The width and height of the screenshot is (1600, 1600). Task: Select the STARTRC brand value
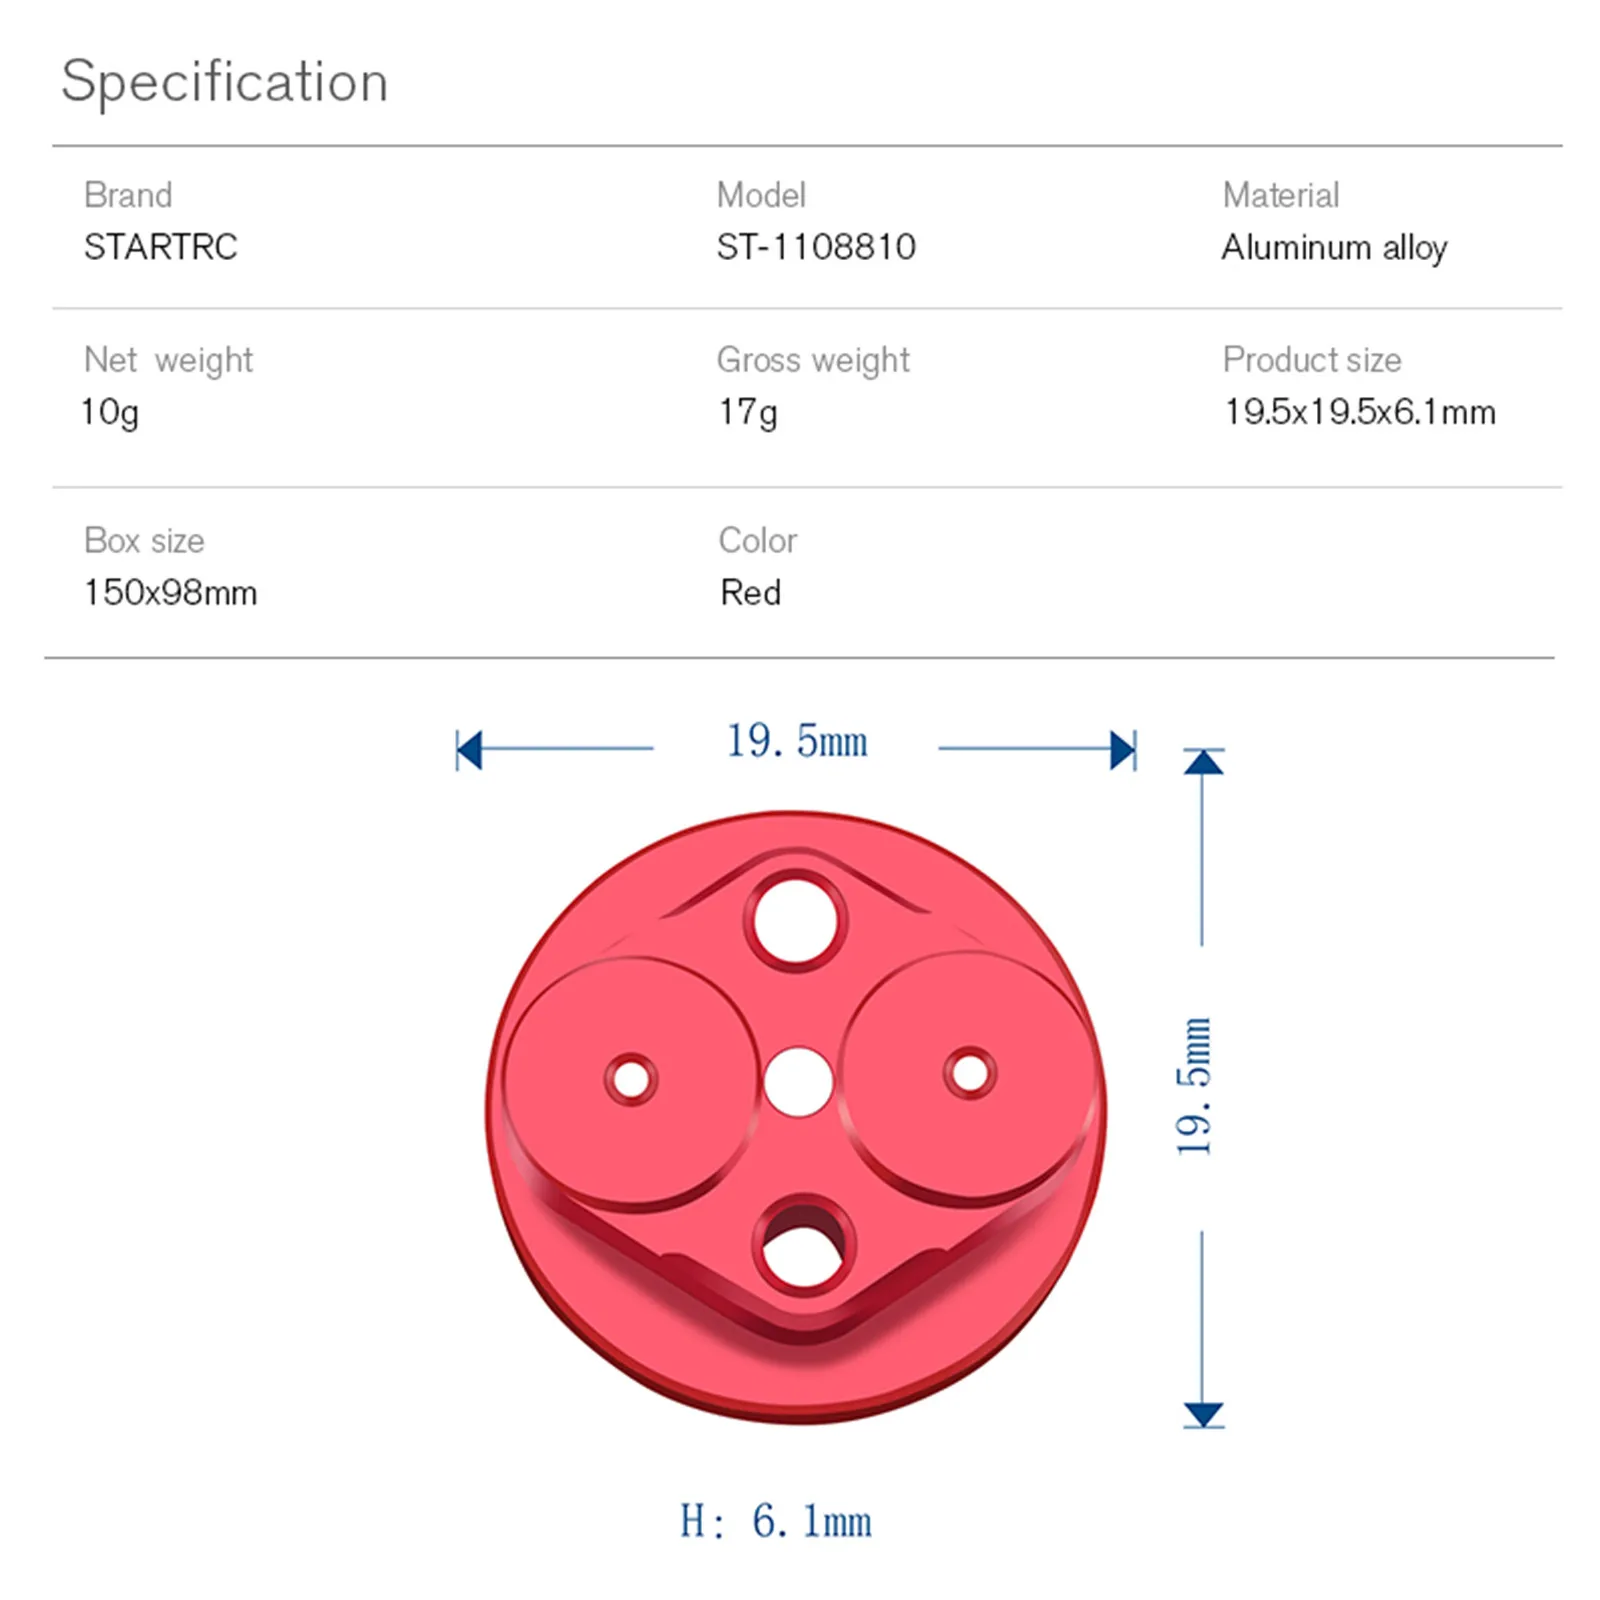pos(160,247)
